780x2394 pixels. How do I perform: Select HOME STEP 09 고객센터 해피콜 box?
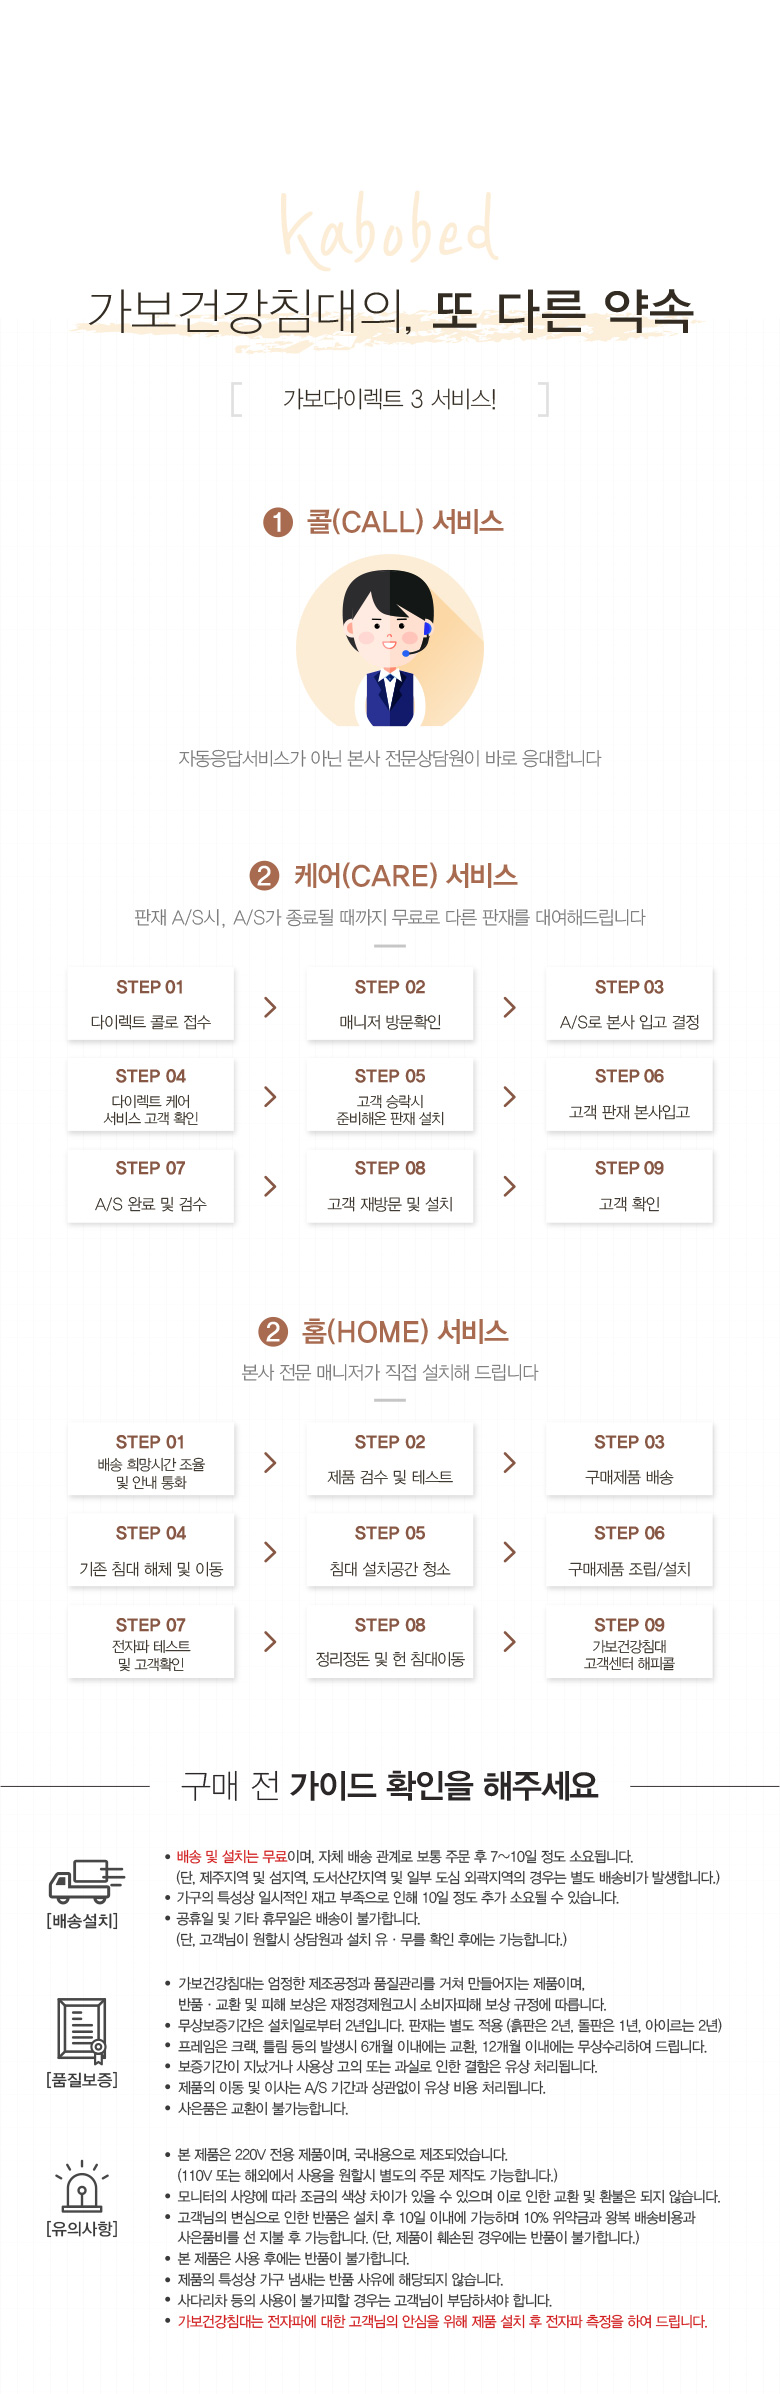(629, 1642)
